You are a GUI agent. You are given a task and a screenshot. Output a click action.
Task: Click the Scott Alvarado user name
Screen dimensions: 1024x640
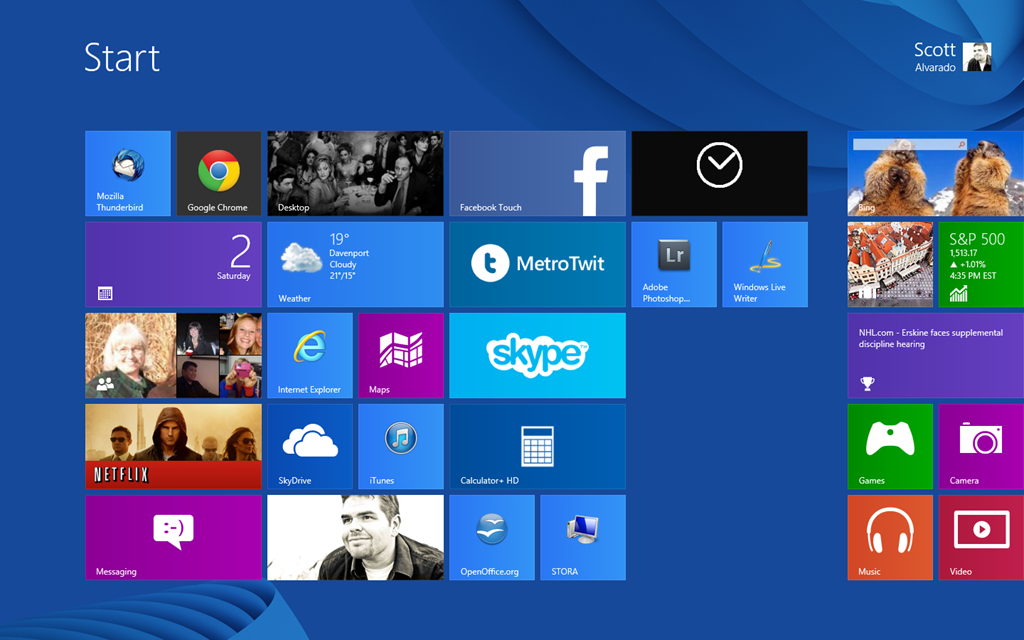(935, 57)
